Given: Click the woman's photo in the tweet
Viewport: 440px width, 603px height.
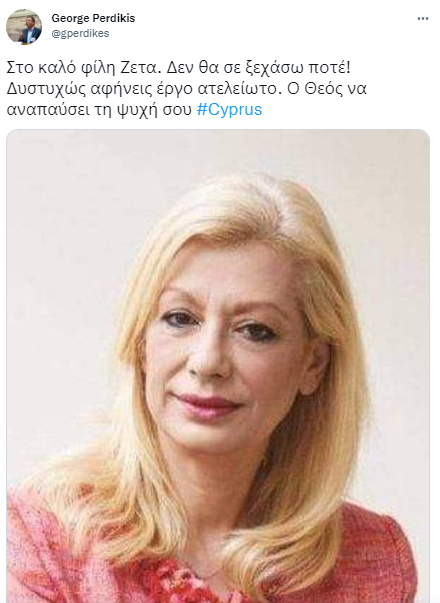Looking at the screenshot, I should tap(218, 366).
